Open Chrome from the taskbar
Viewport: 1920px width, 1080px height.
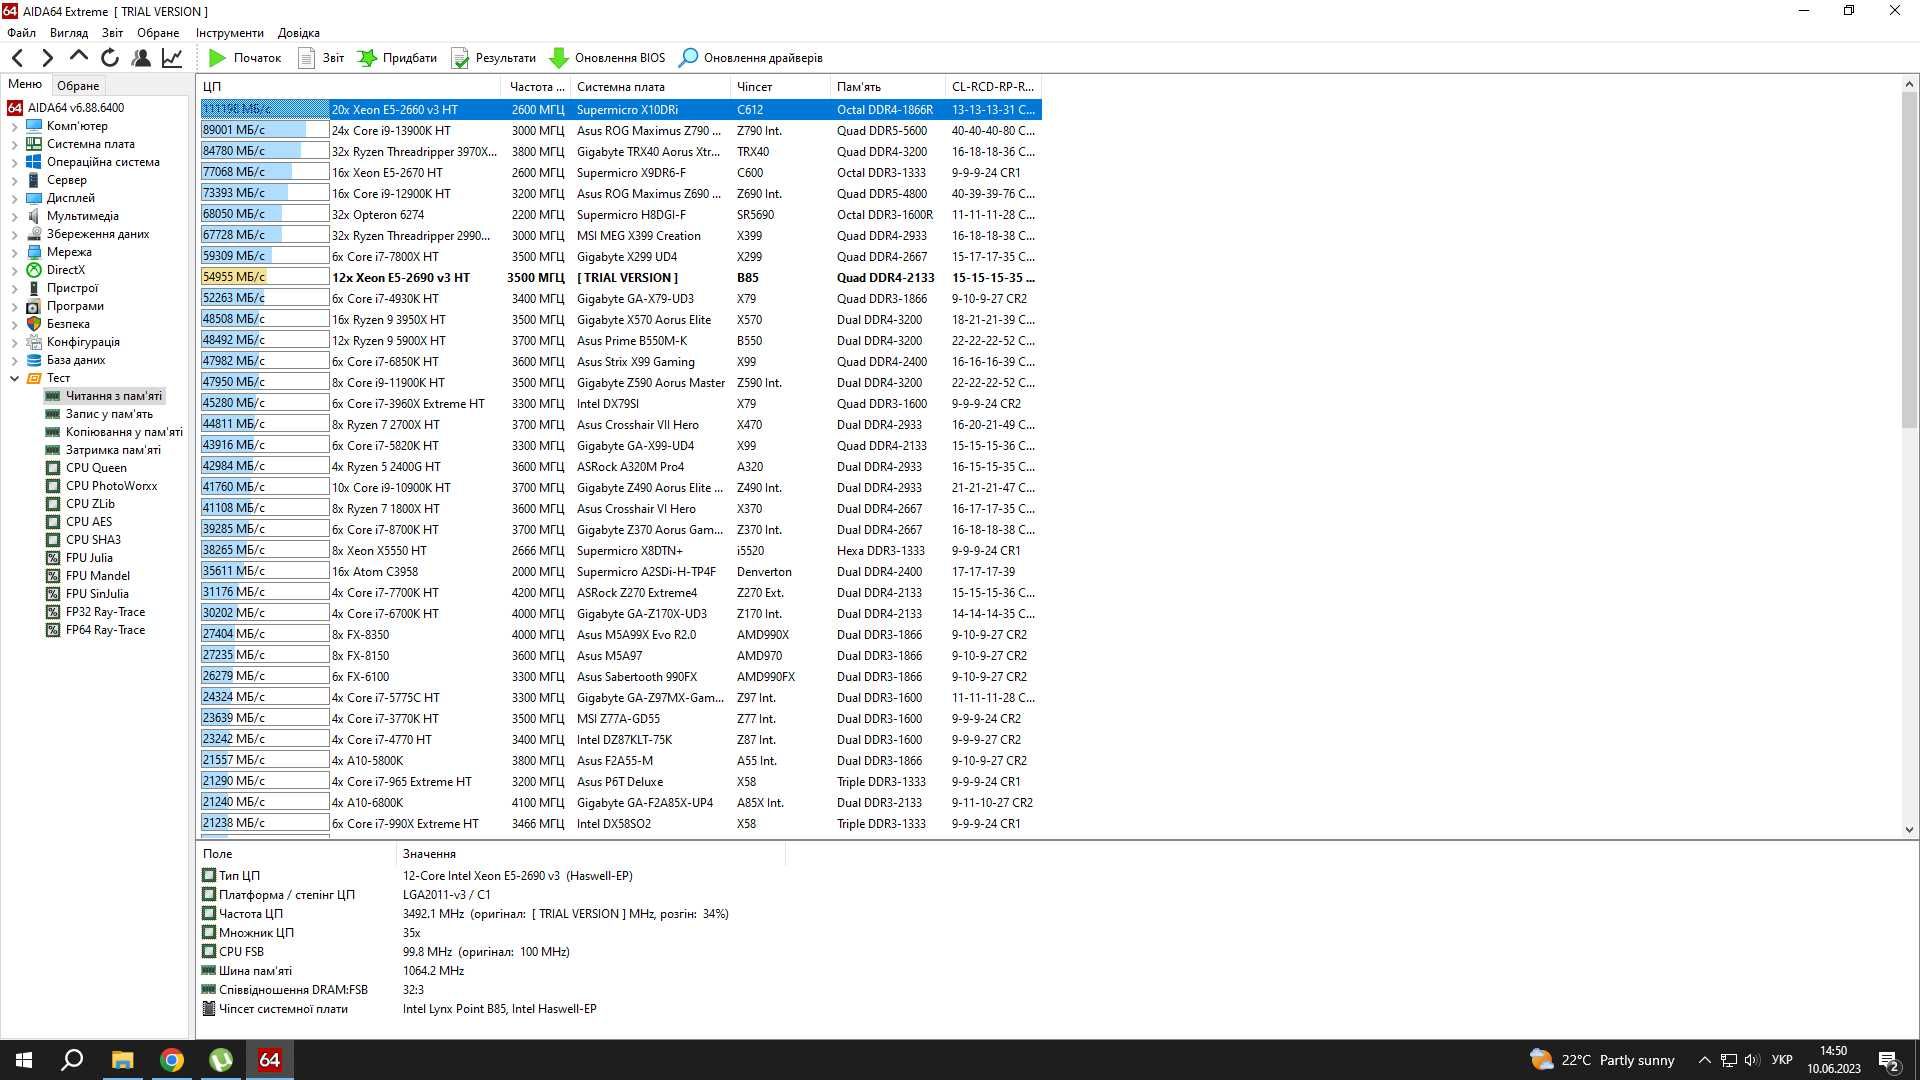tap(172, 1060)
